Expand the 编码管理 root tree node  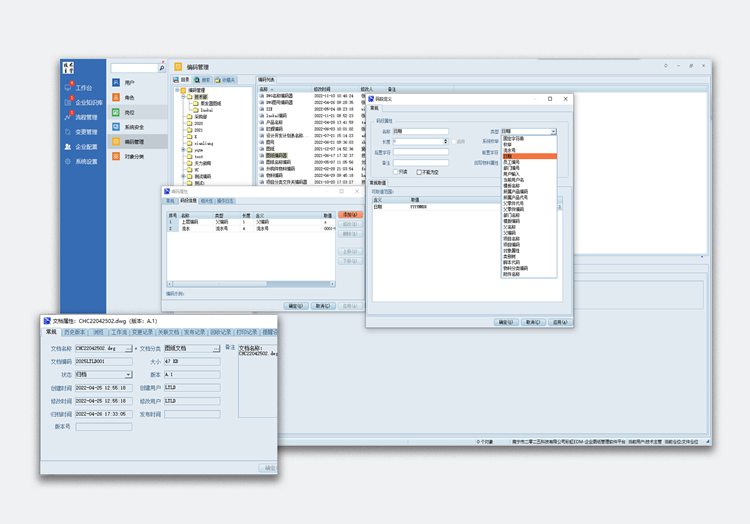point(178,90)
